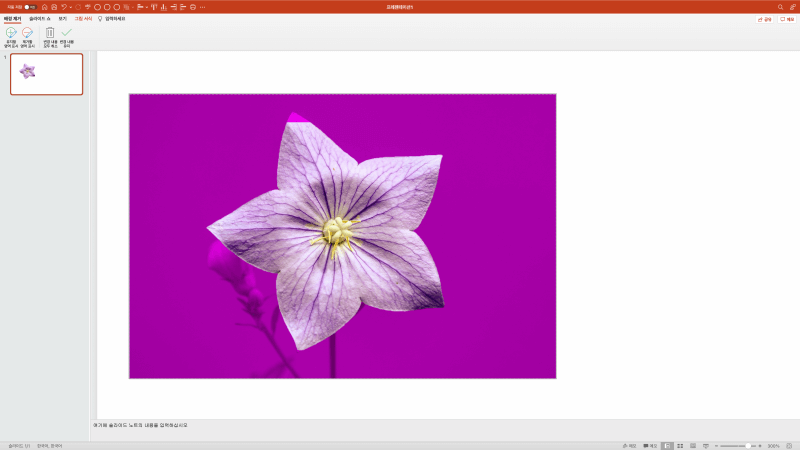Click the zoom slider handle
The width and height of the screenshot is (800, 450).
(748, 446)
